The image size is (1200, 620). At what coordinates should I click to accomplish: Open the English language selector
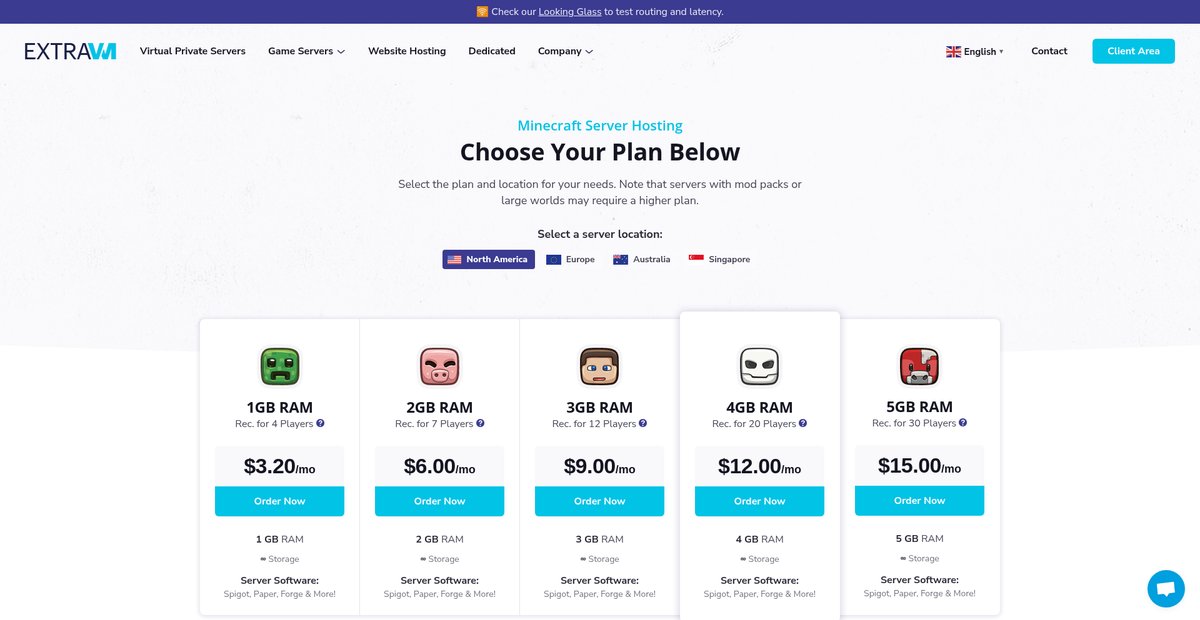tap(975, 51)
